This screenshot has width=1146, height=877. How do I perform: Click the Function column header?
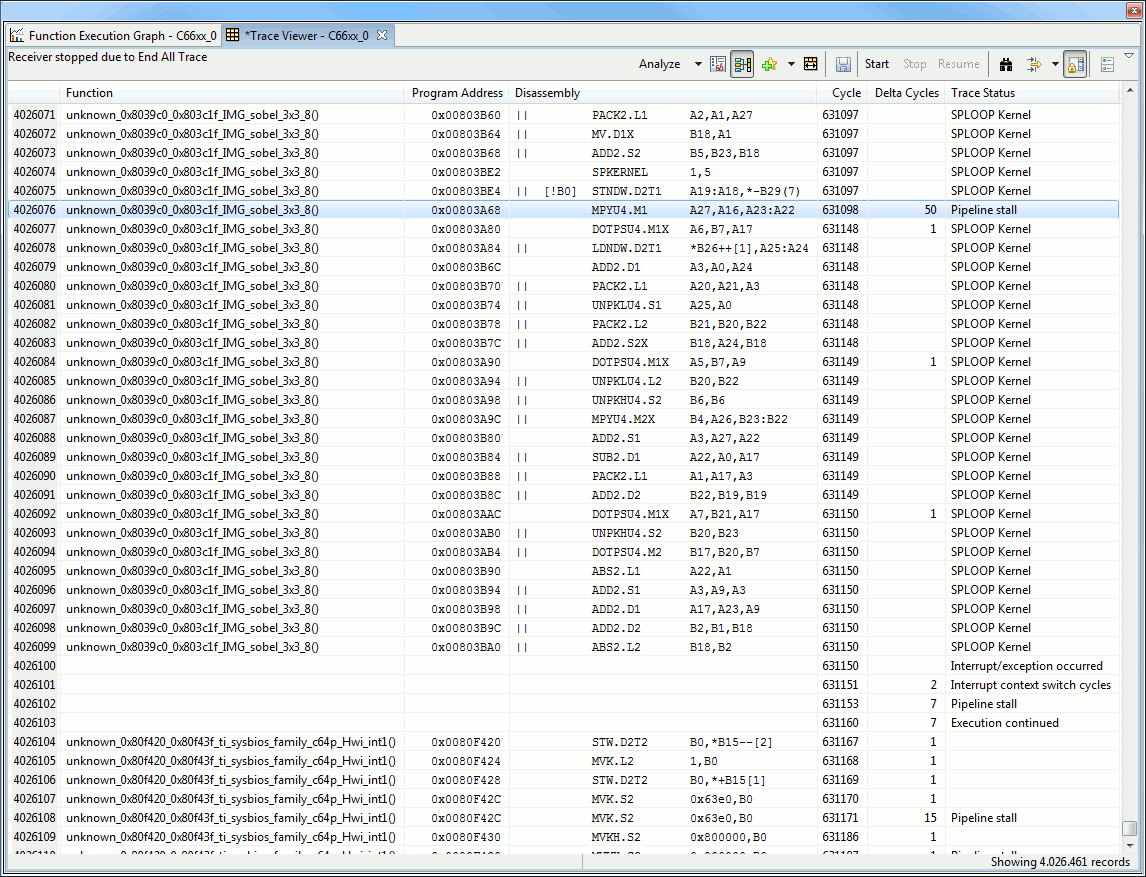coord(231,93)
